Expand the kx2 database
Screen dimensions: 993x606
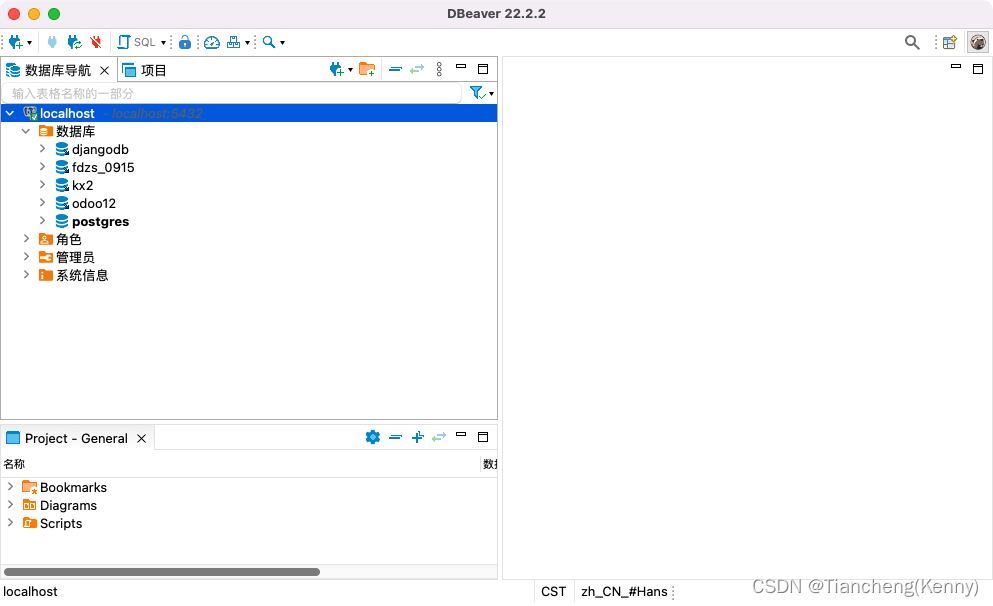coord(42,185)
